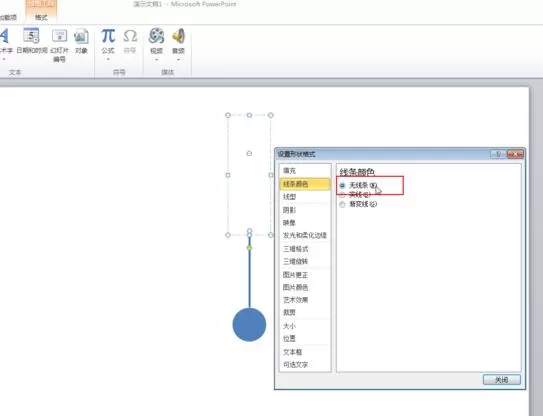Click bottom-left handle of selected shape
Viewport: 543px width, 416px height.
coord(228,235)
